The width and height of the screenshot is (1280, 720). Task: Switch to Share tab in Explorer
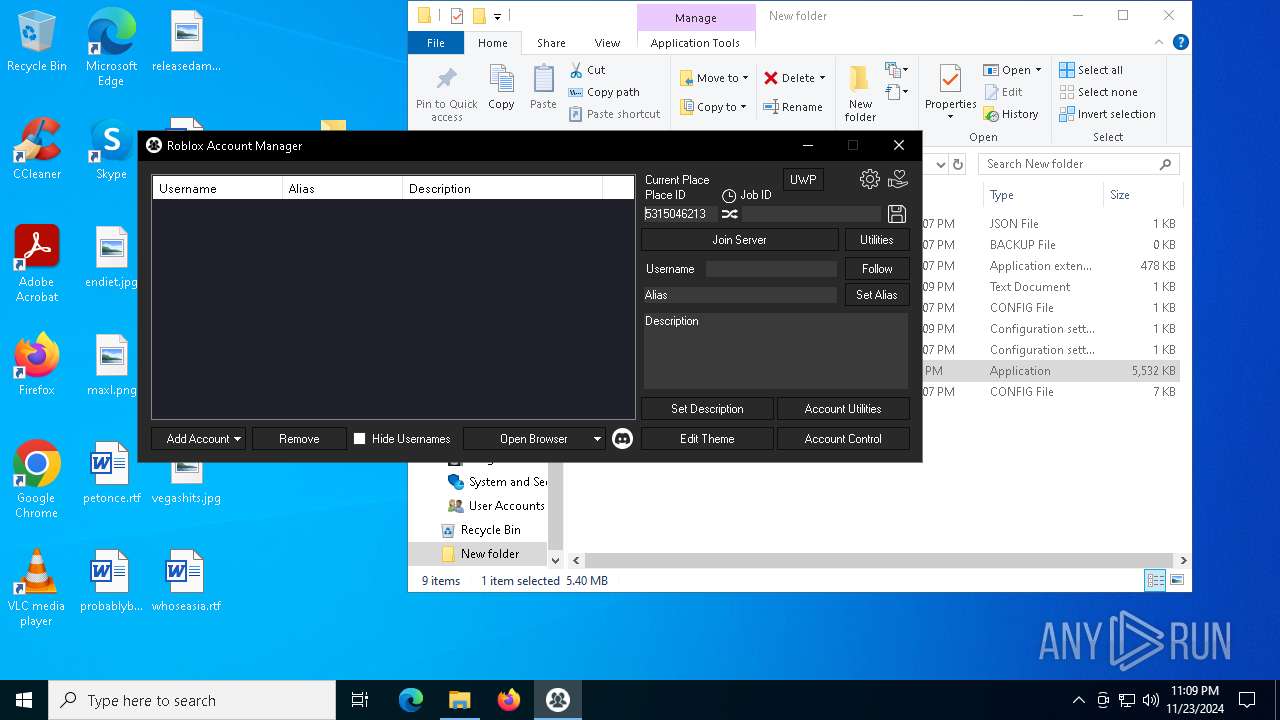click(x=551, y=43)
